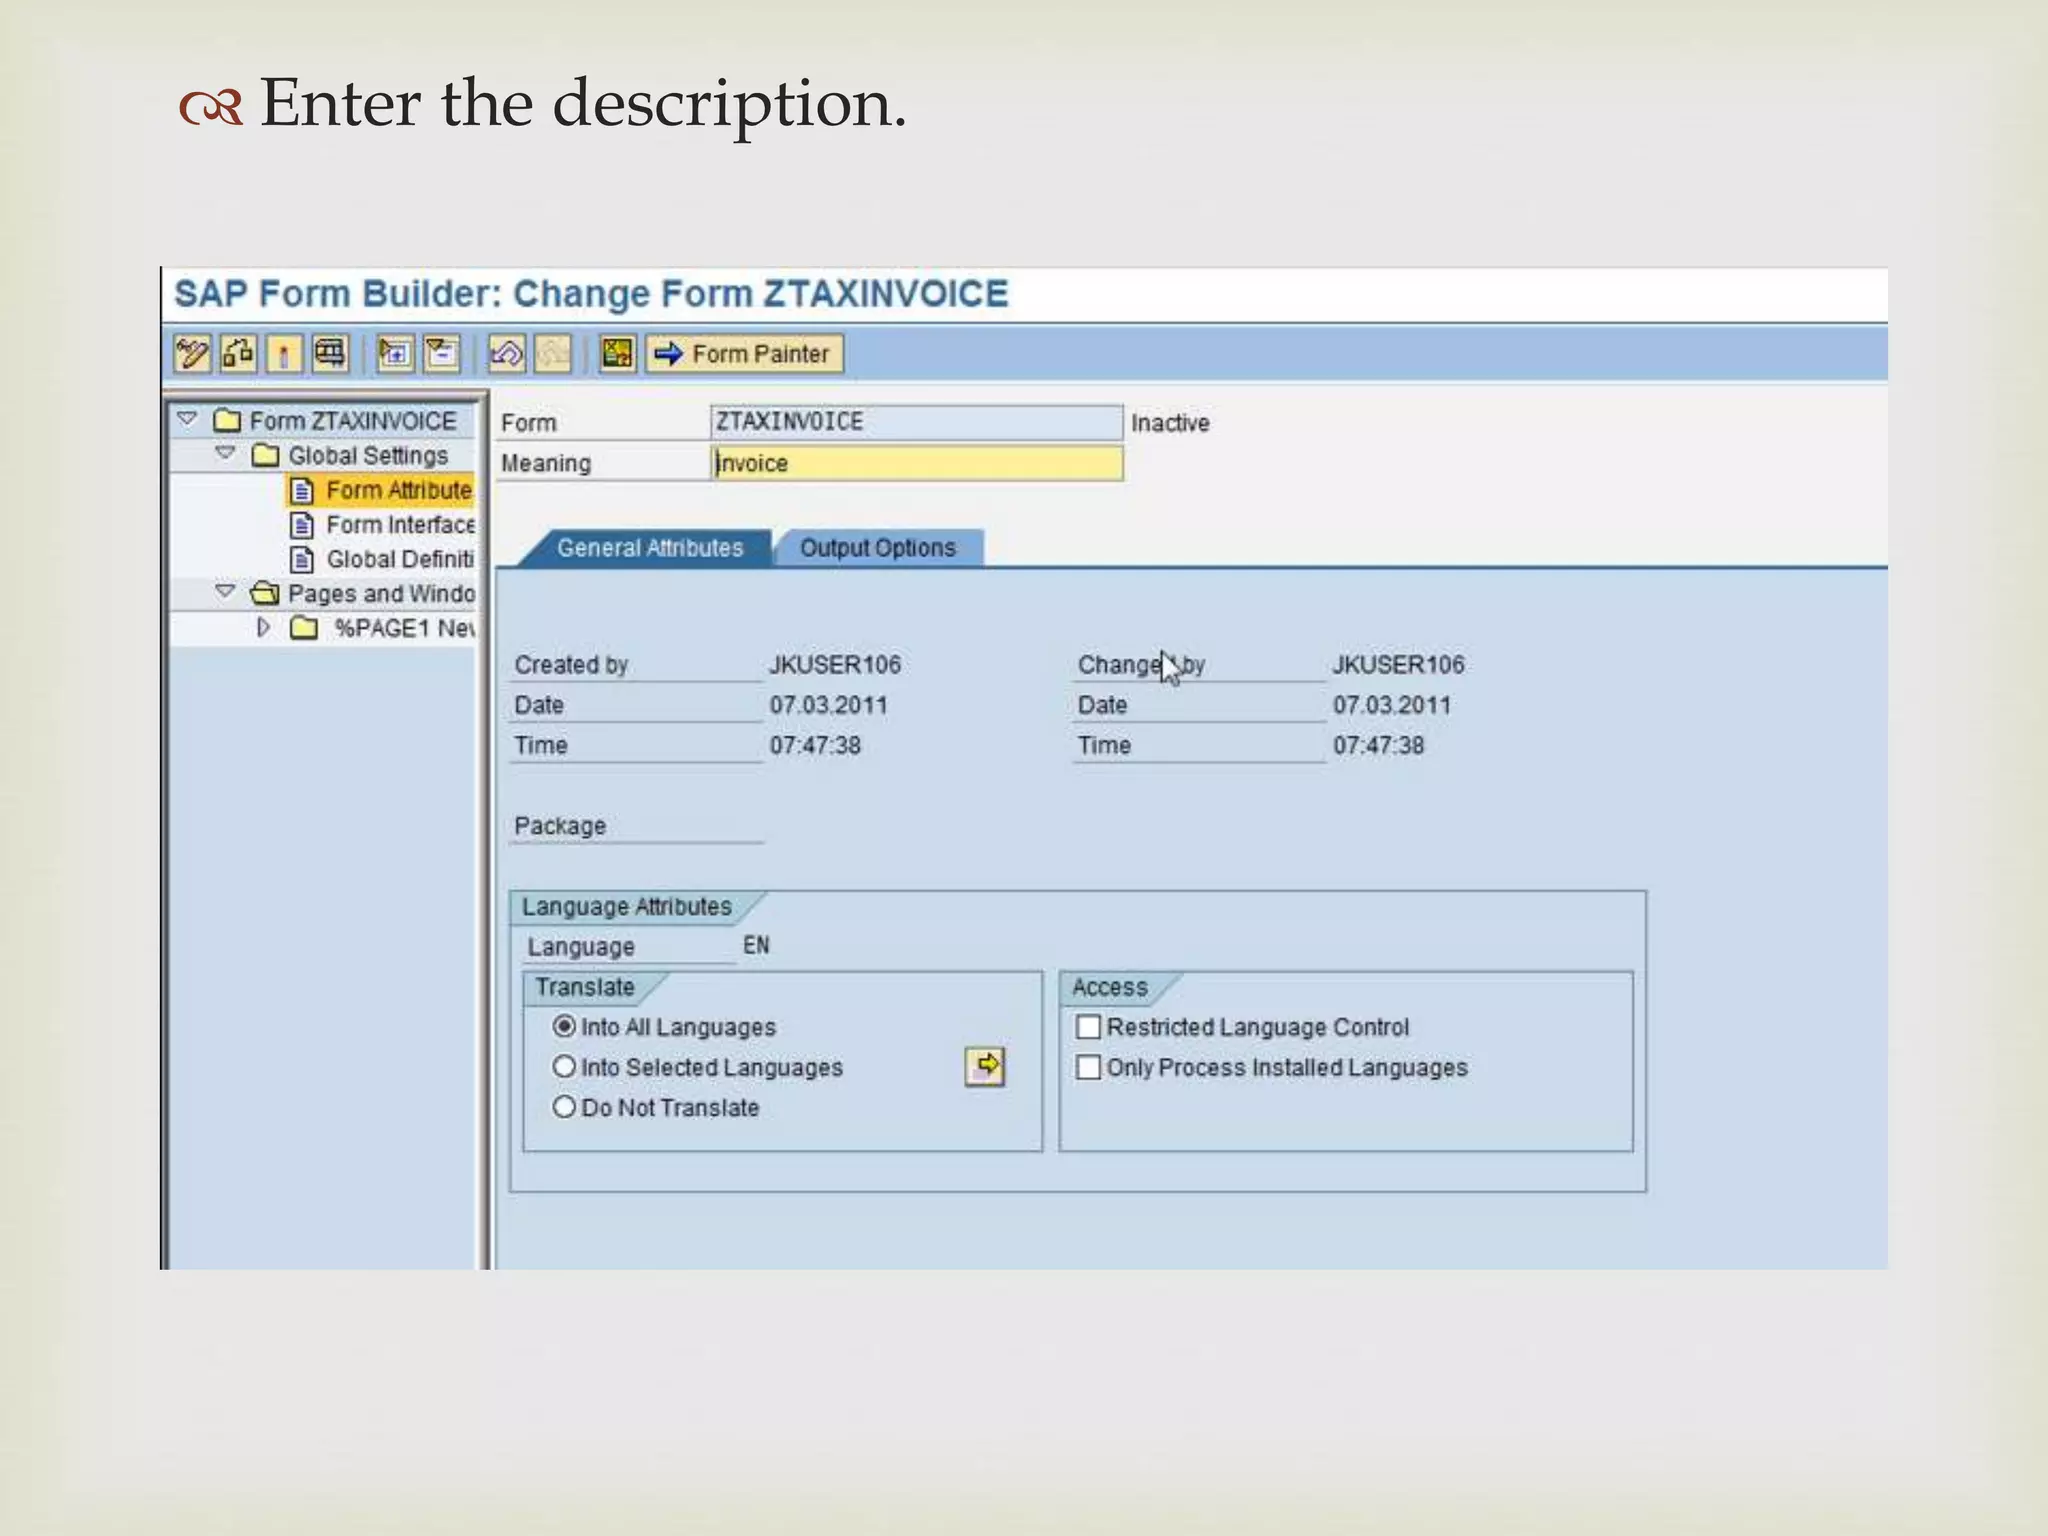Click the grayed Redo toolbar icon
This screenshot has height=1536, width=2048.
point(552,354)
